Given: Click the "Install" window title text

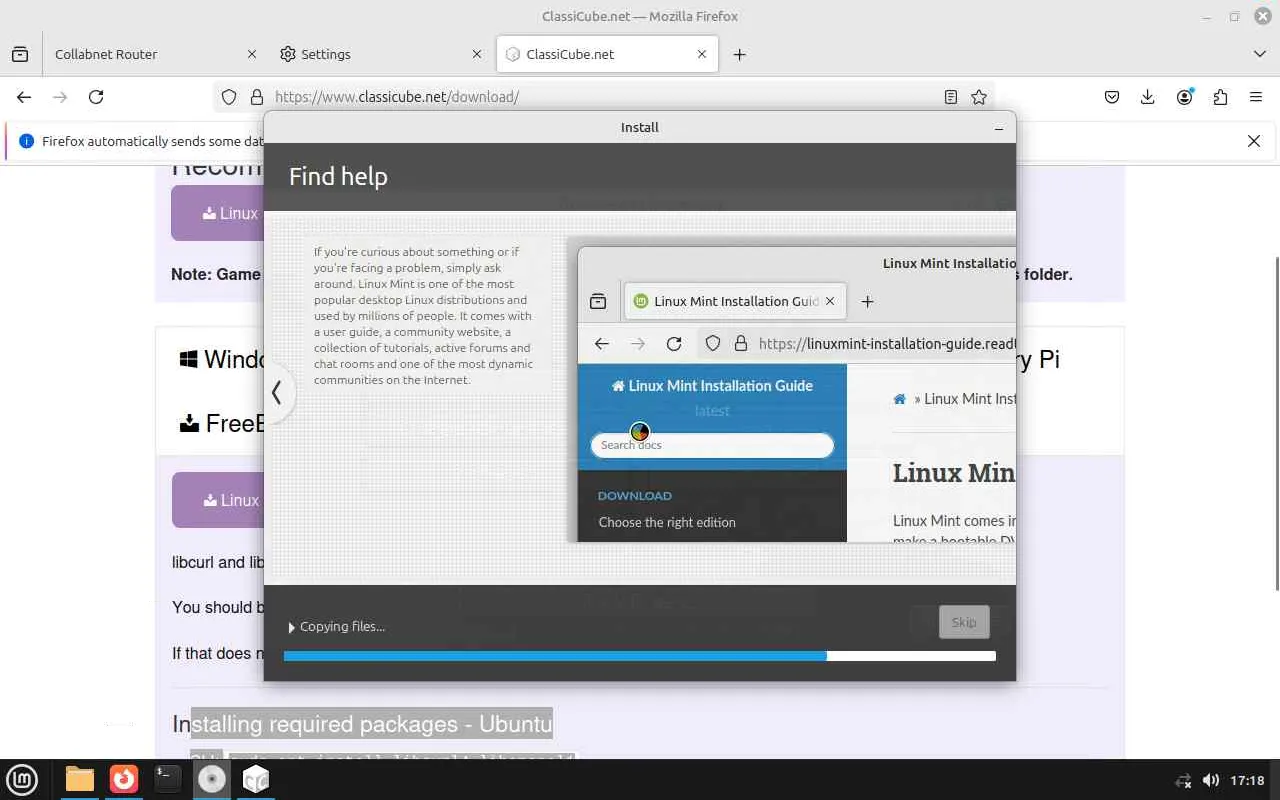Looking at the screenshot, I should coord(640,128).
